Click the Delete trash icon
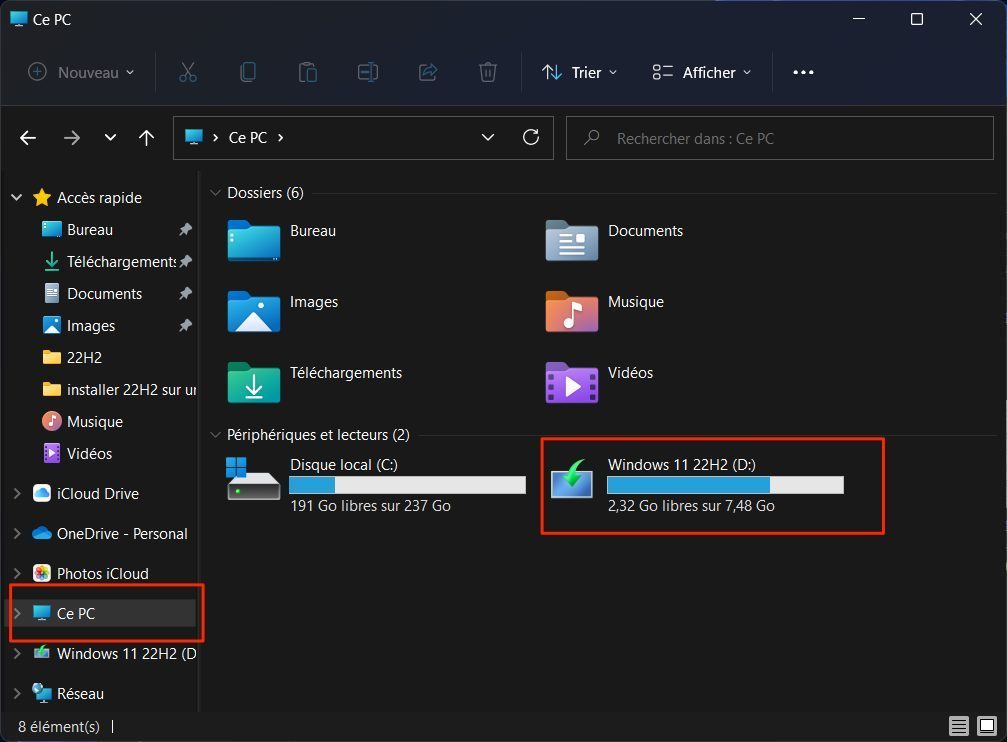Image resolution: width=1007 pixels, height=742 pixels. [488, 72]
